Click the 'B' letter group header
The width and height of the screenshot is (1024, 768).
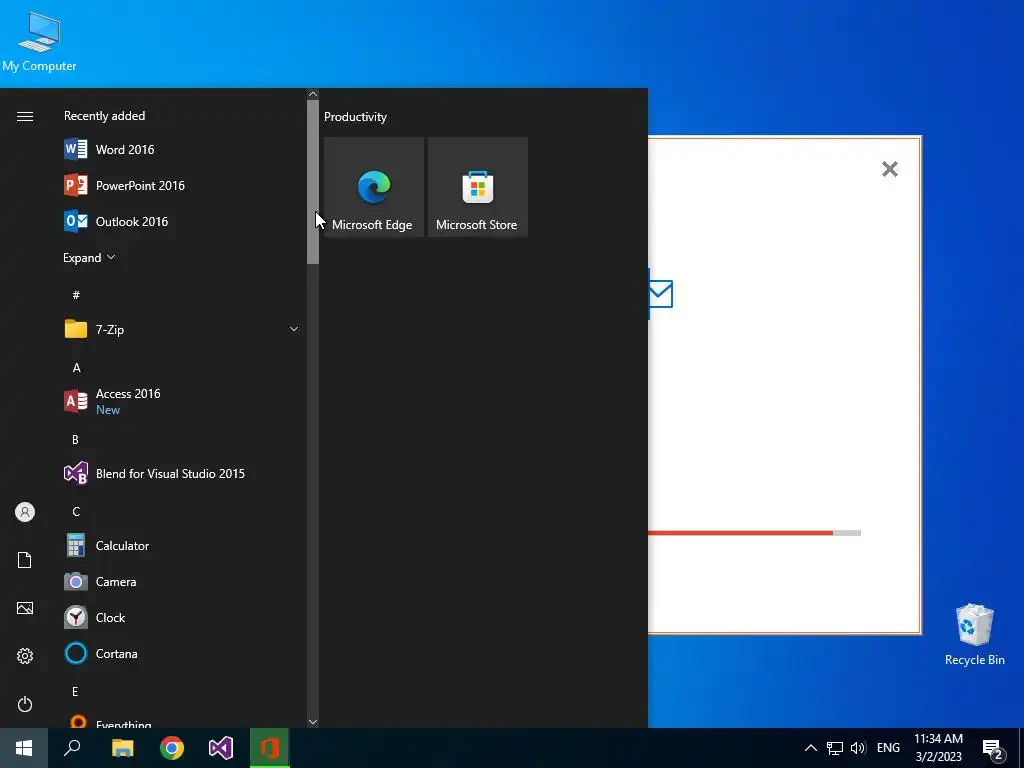click(x=75, y=440)
